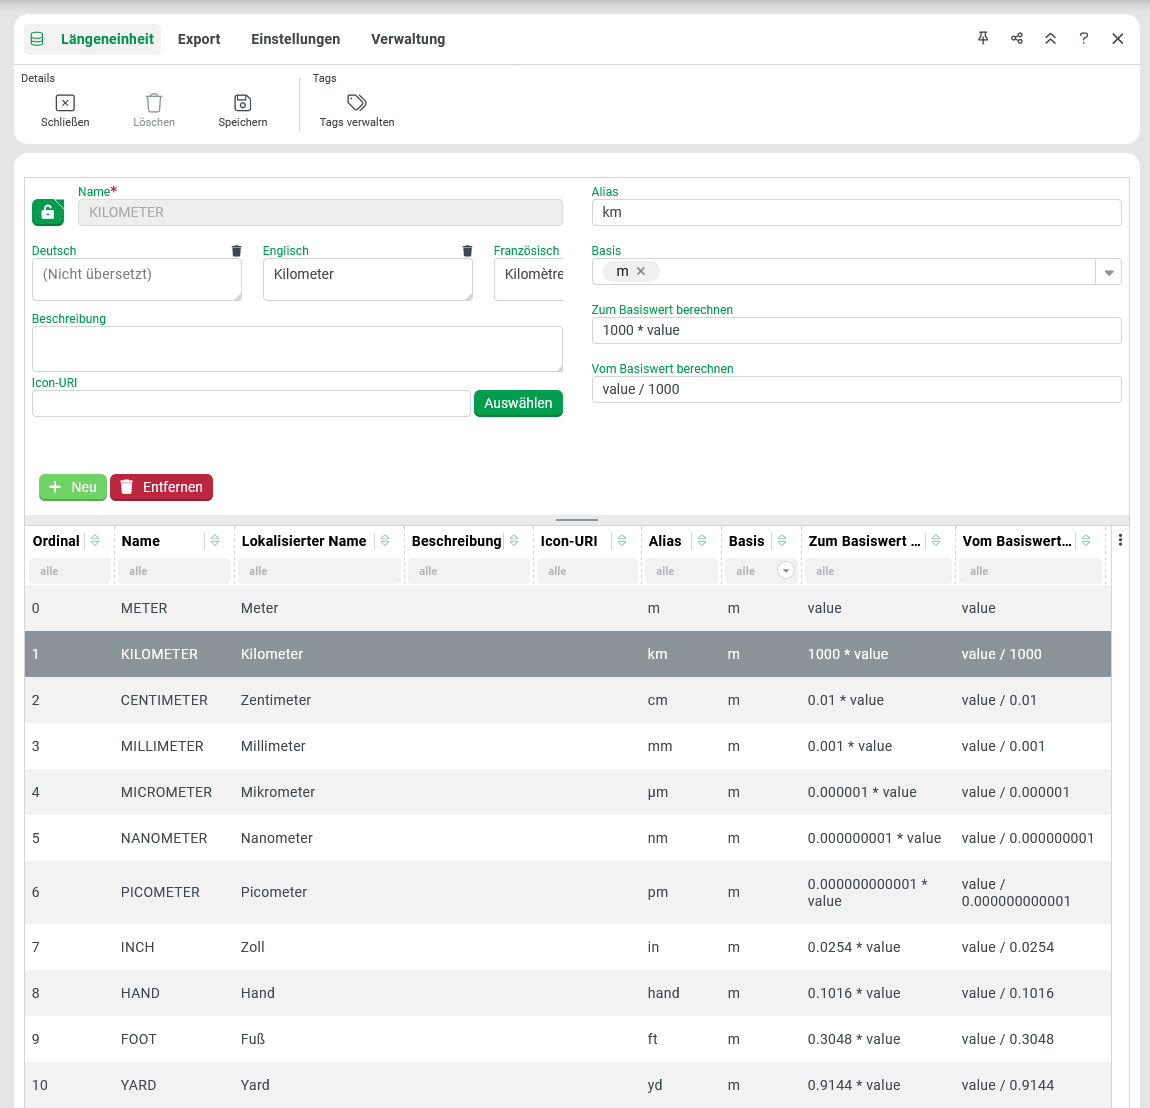The height and width of the screenshot is (1108, 1150).
Task: Click the Speichern save icon
Action: coord(242,103)
